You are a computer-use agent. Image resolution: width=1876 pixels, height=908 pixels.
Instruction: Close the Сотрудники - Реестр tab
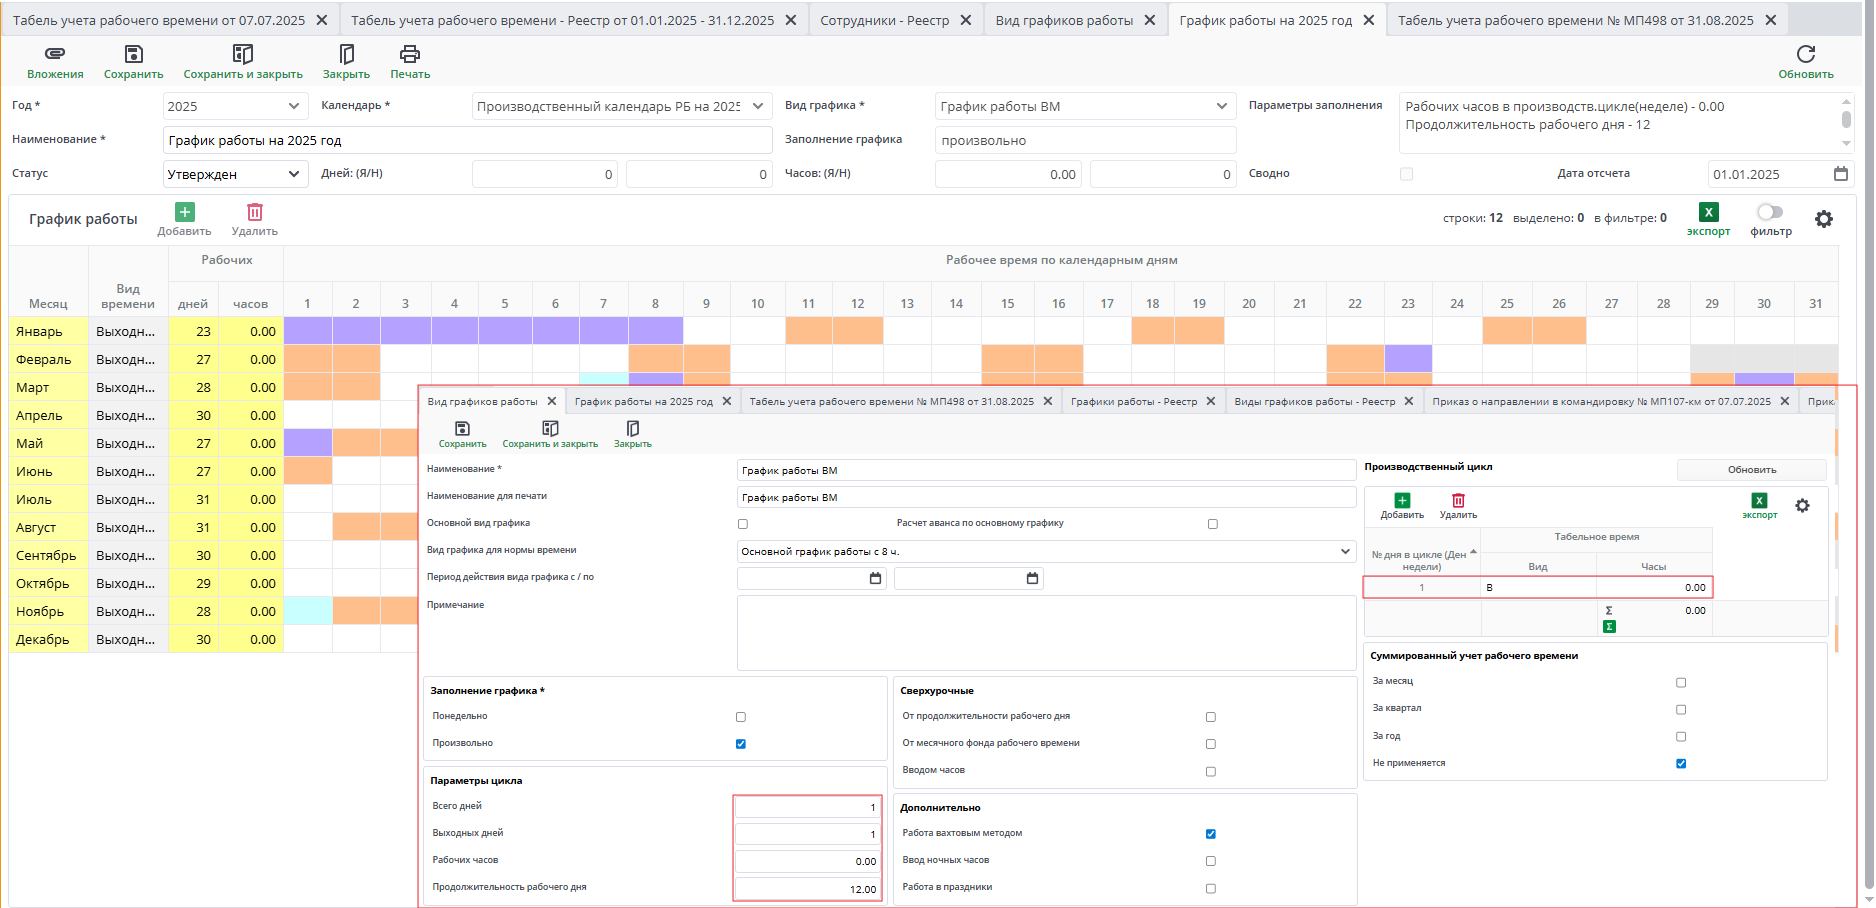coord(965,20)
